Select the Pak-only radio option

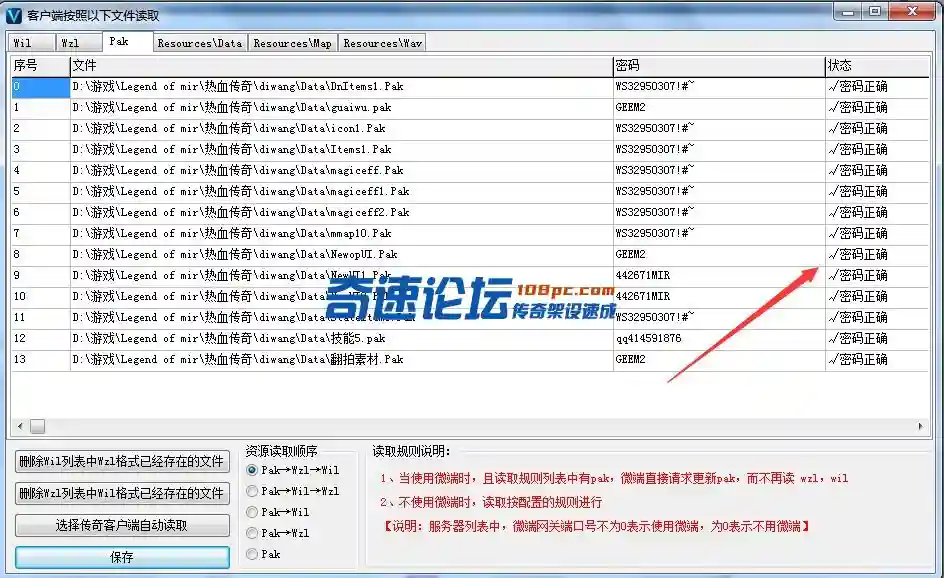point(264,554)
